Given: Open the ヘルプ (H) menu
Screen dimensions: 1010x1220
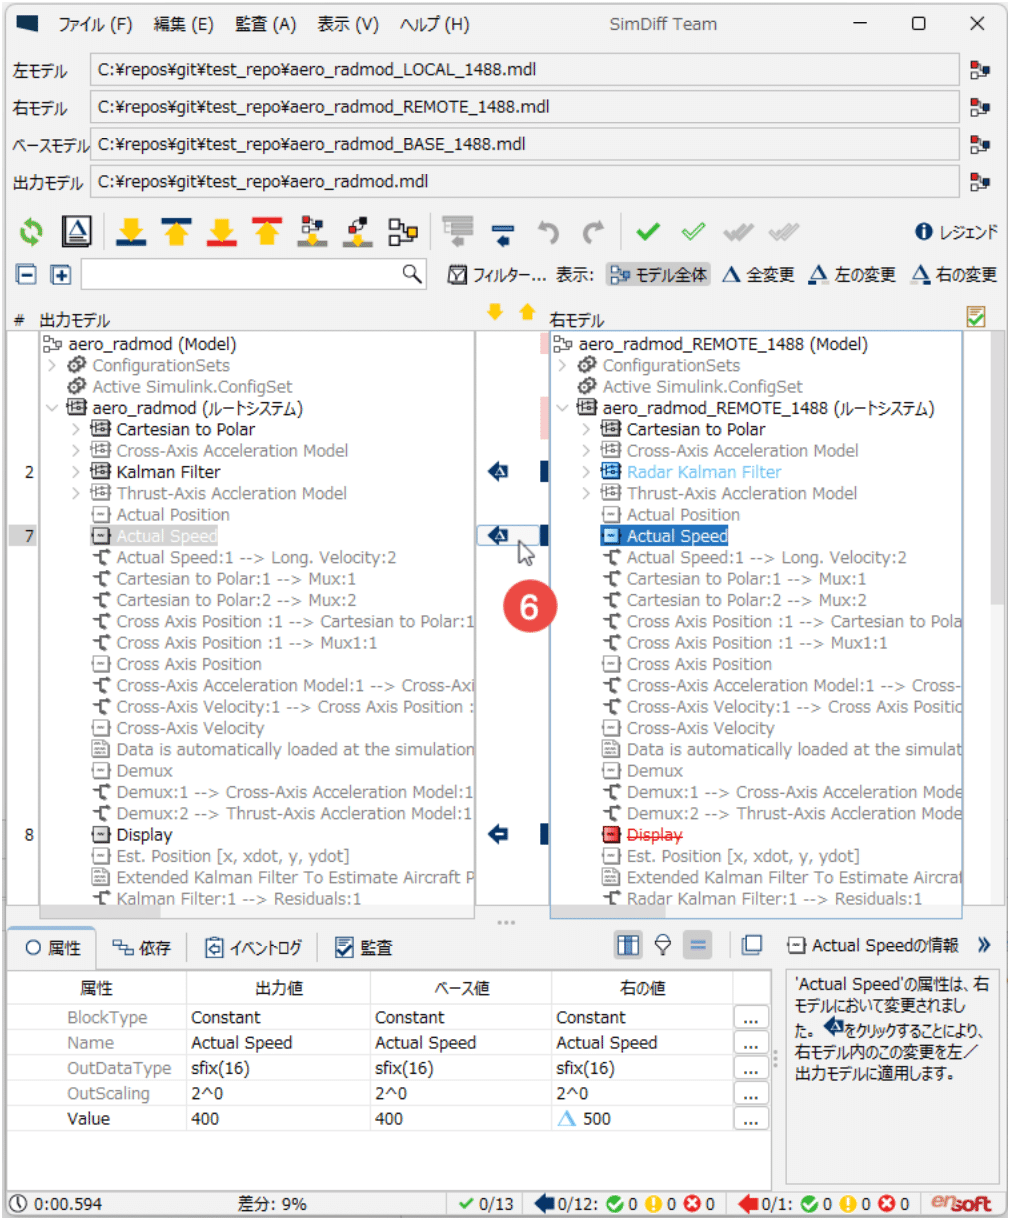Looking at the screenshot, I should 434,24.
